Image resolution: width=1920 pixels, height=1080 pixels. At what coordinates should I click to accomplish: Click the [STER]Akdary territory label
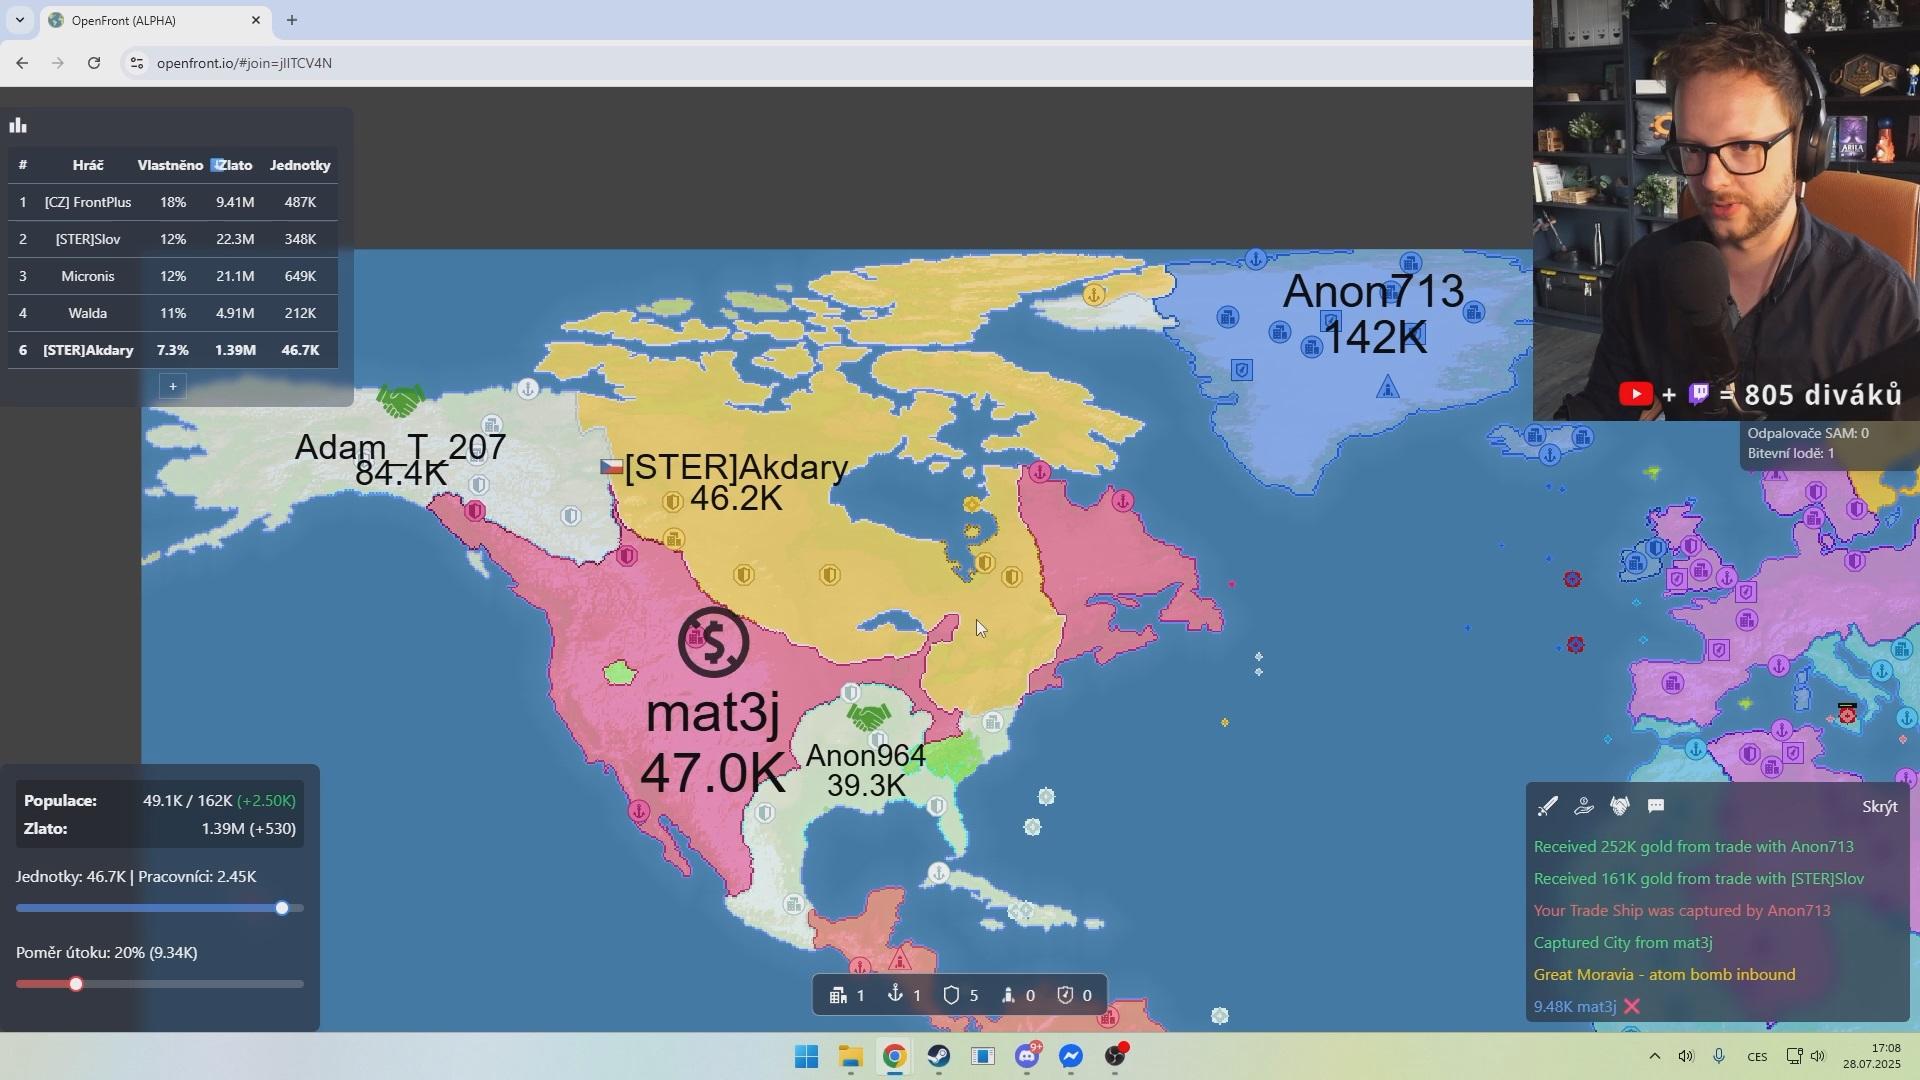(737, 467)
